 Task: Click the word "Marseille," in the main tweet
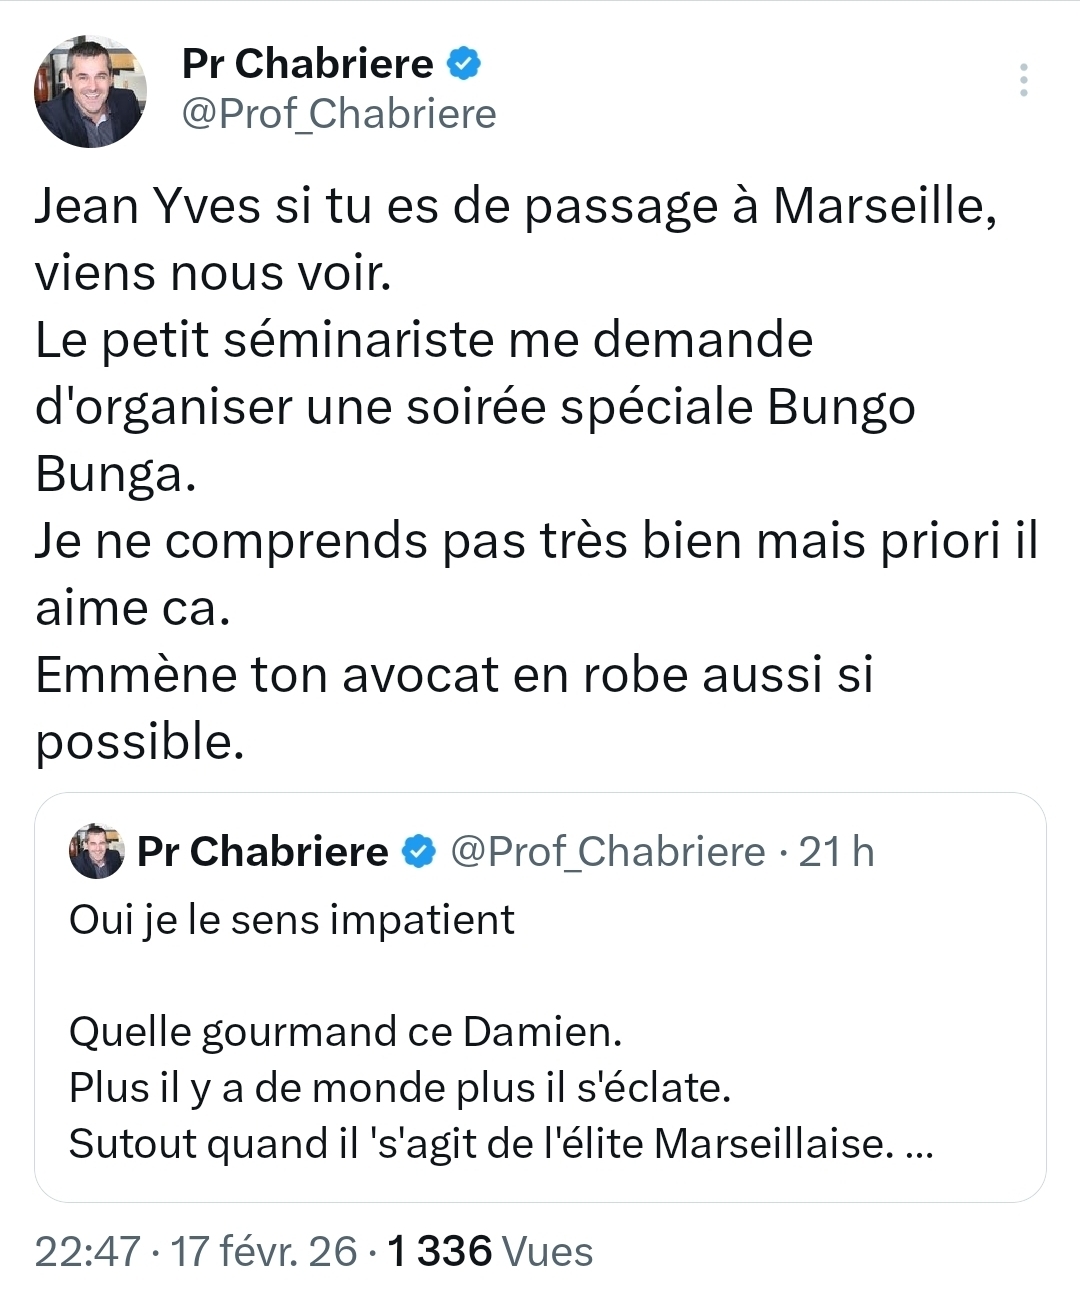885,207
